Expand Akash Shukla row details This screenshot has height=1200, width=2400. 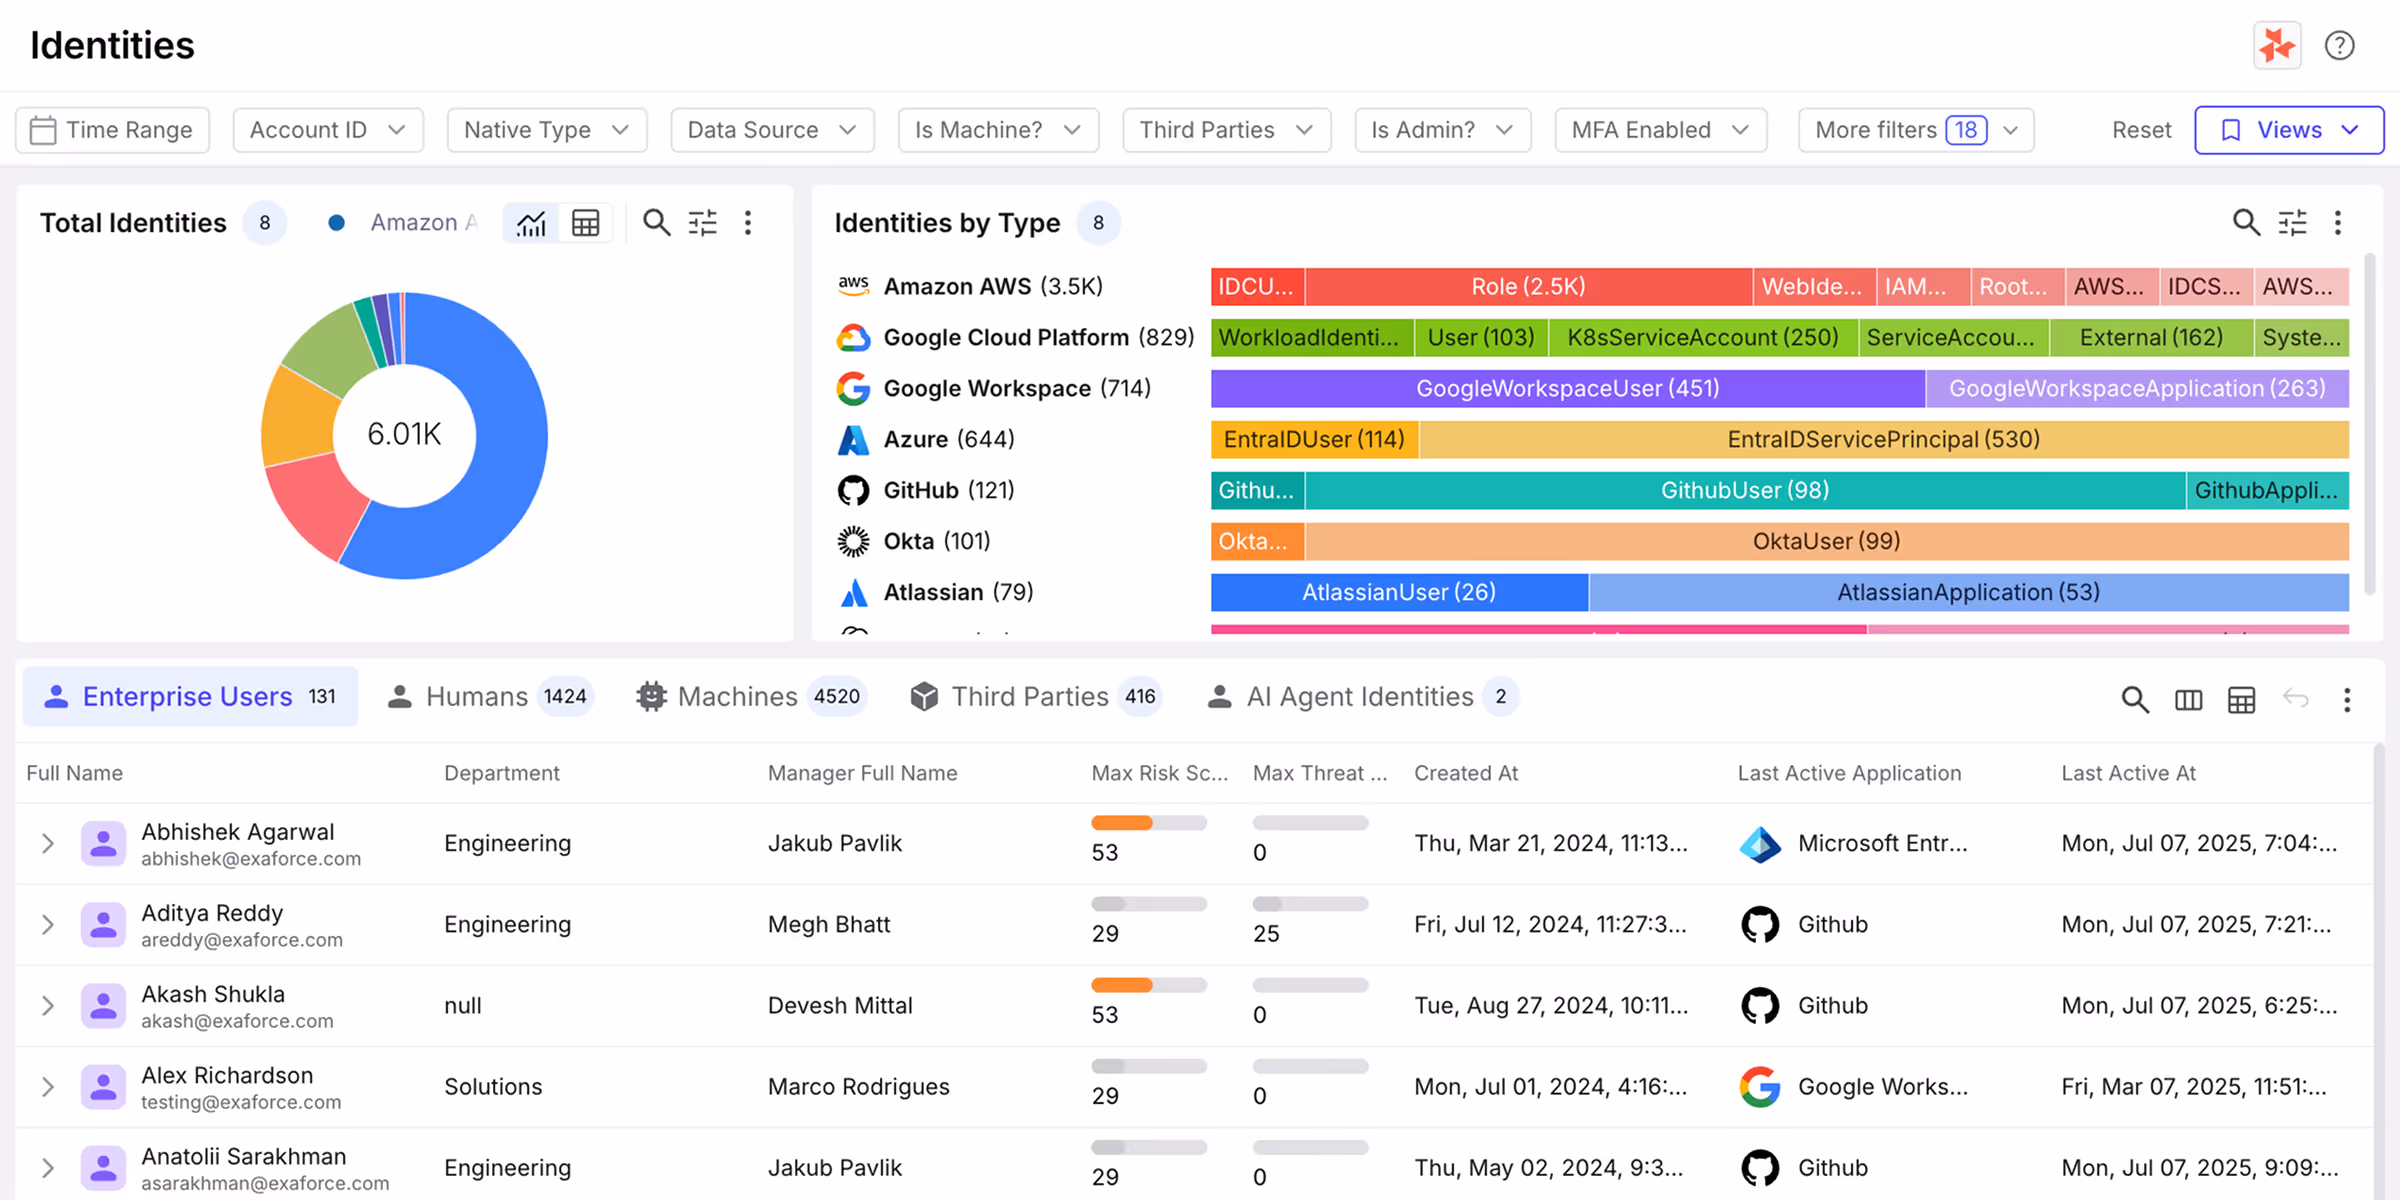click(47, 1006)
